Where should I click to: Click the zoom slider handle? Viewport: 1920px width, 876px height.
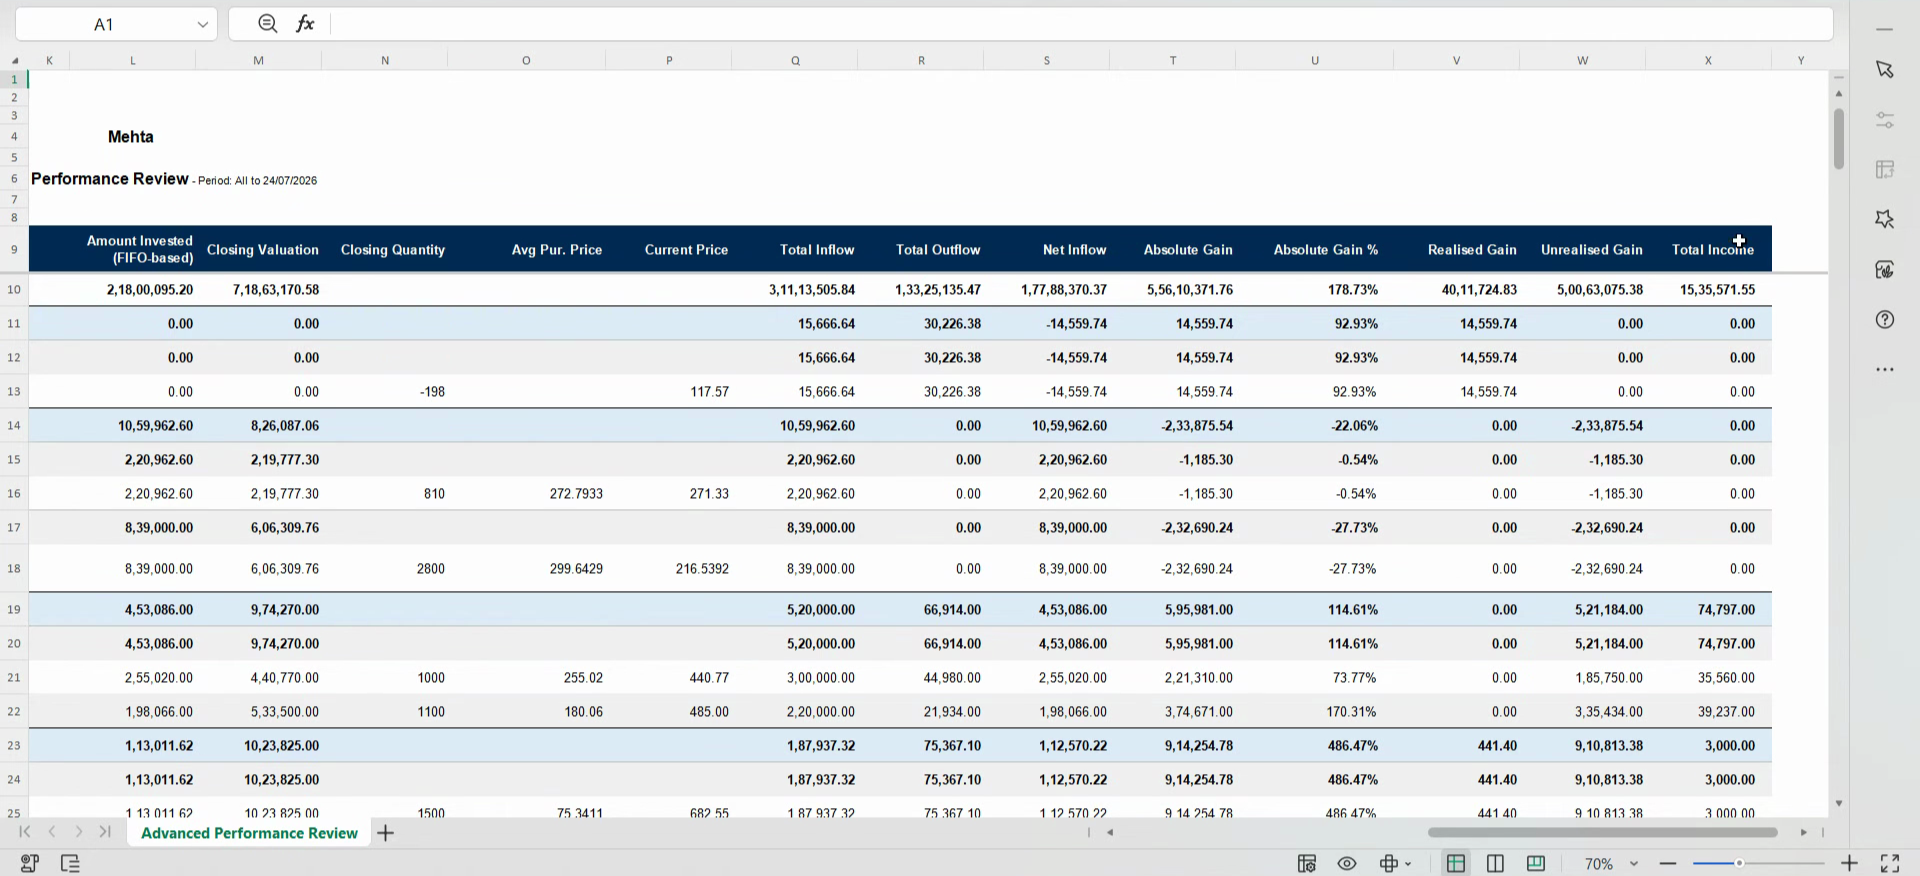click(x=1739, y=863)
